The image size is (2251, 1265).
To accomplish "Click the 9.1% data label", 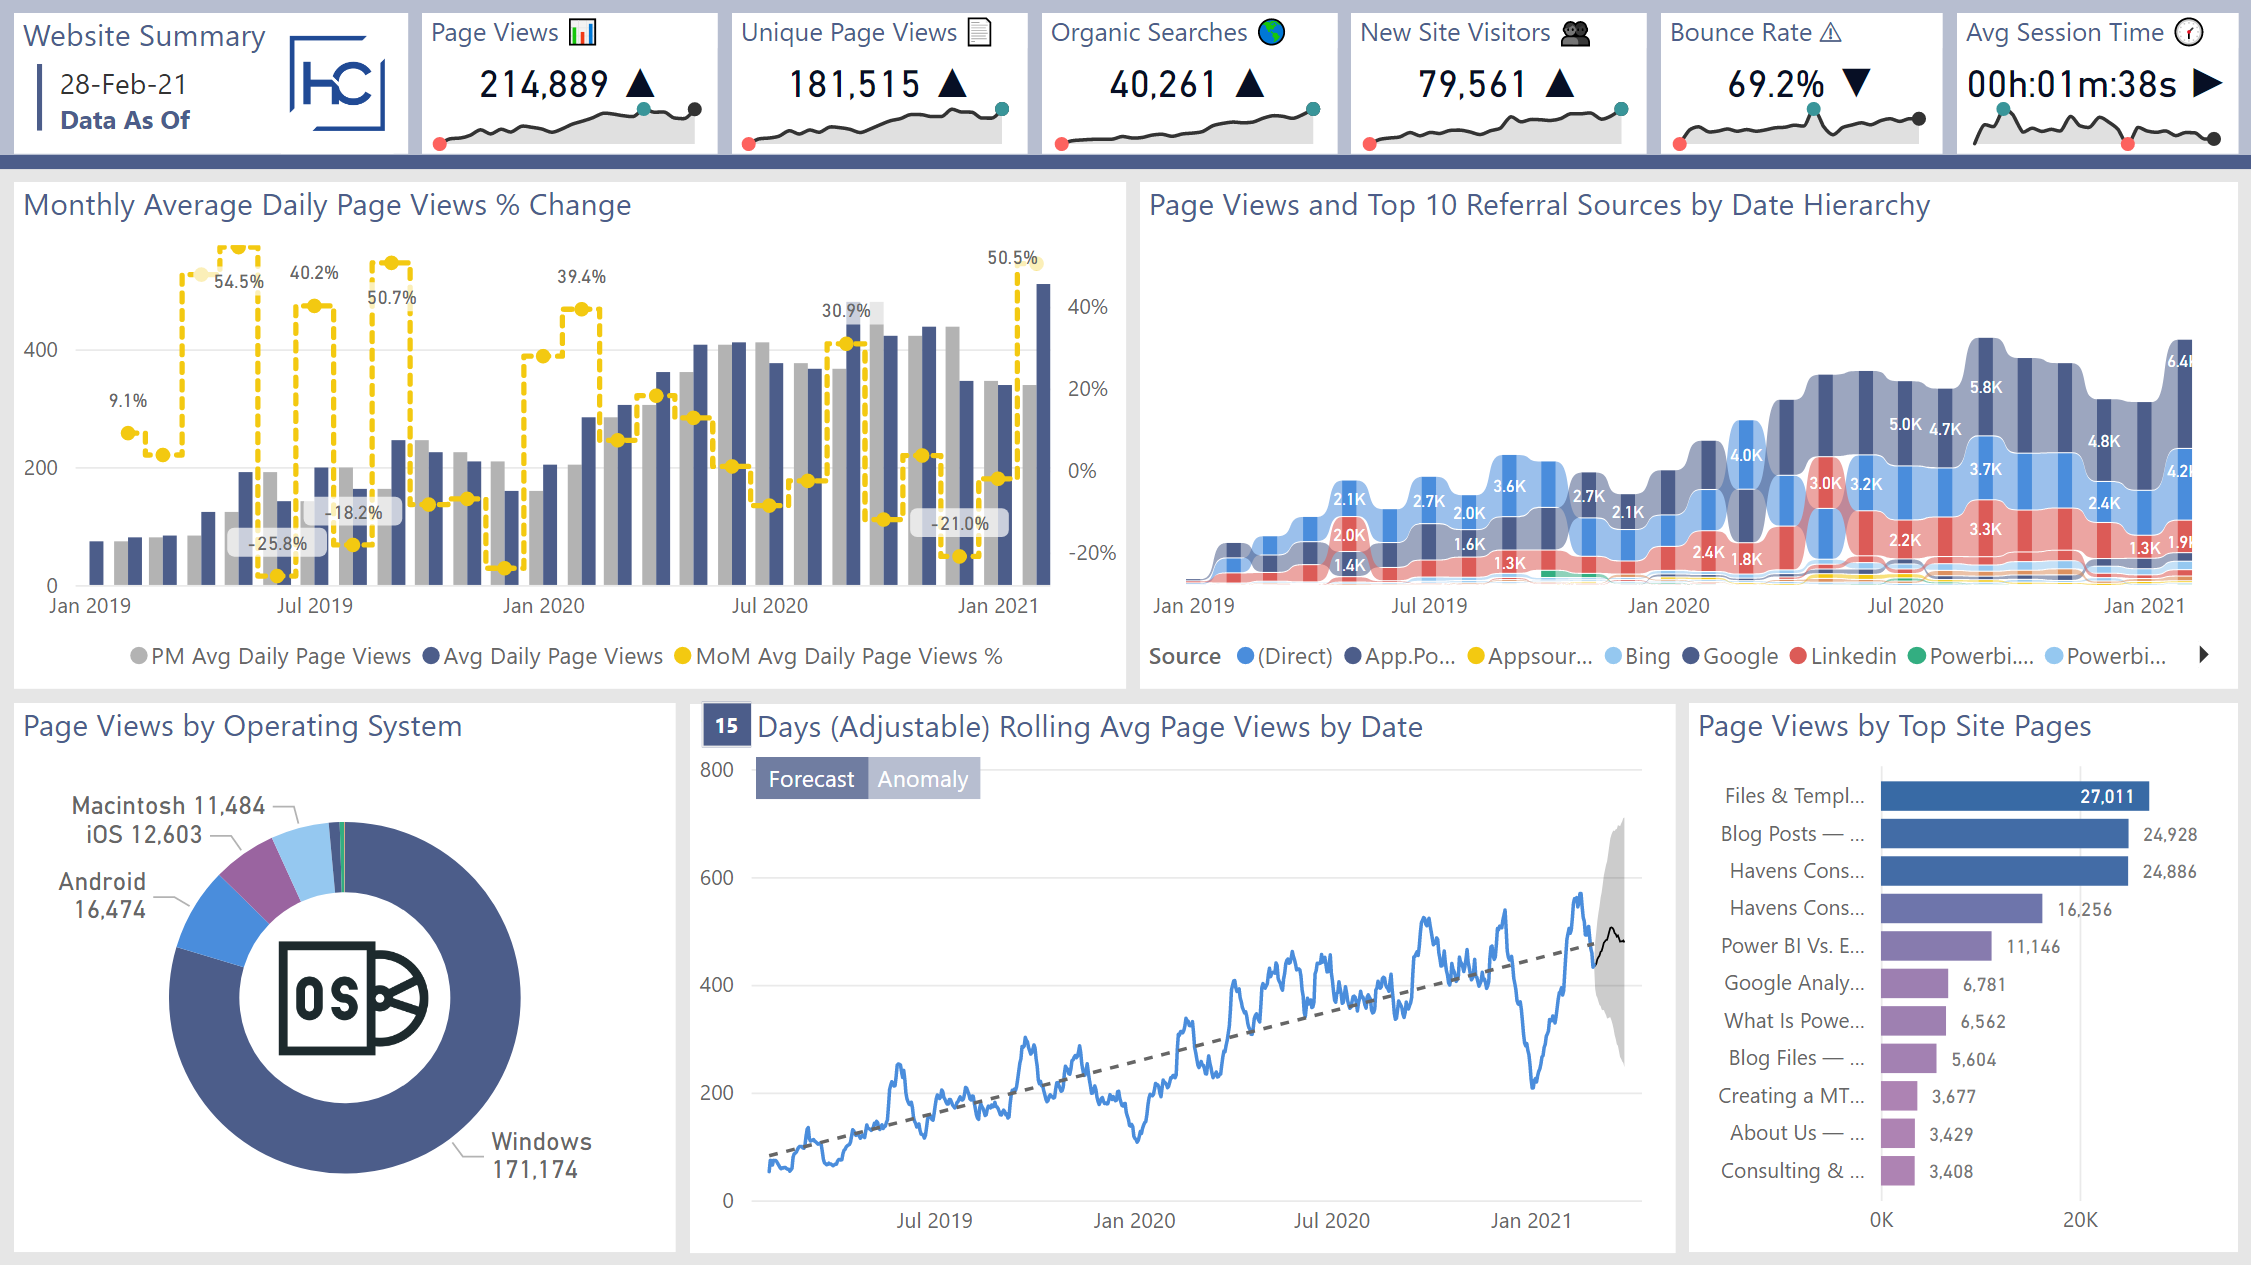I will (128, 401).
